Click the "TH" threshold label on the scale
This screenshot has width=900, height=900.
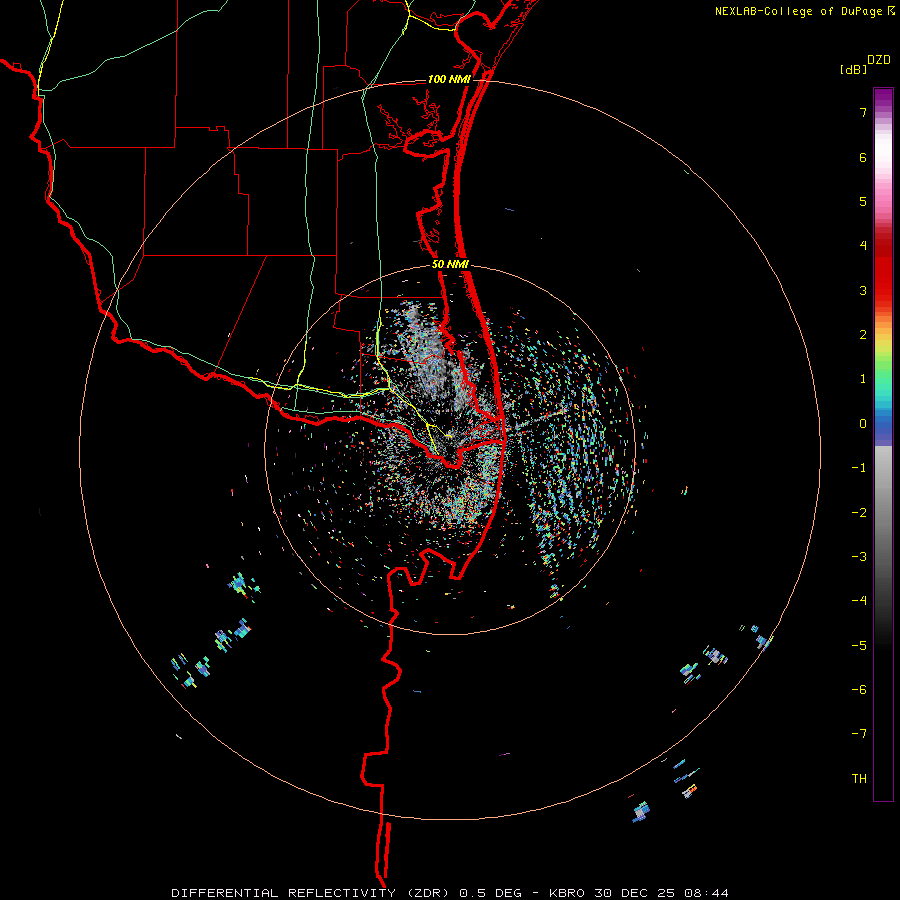pyautogui.click(x=859, y=779)
